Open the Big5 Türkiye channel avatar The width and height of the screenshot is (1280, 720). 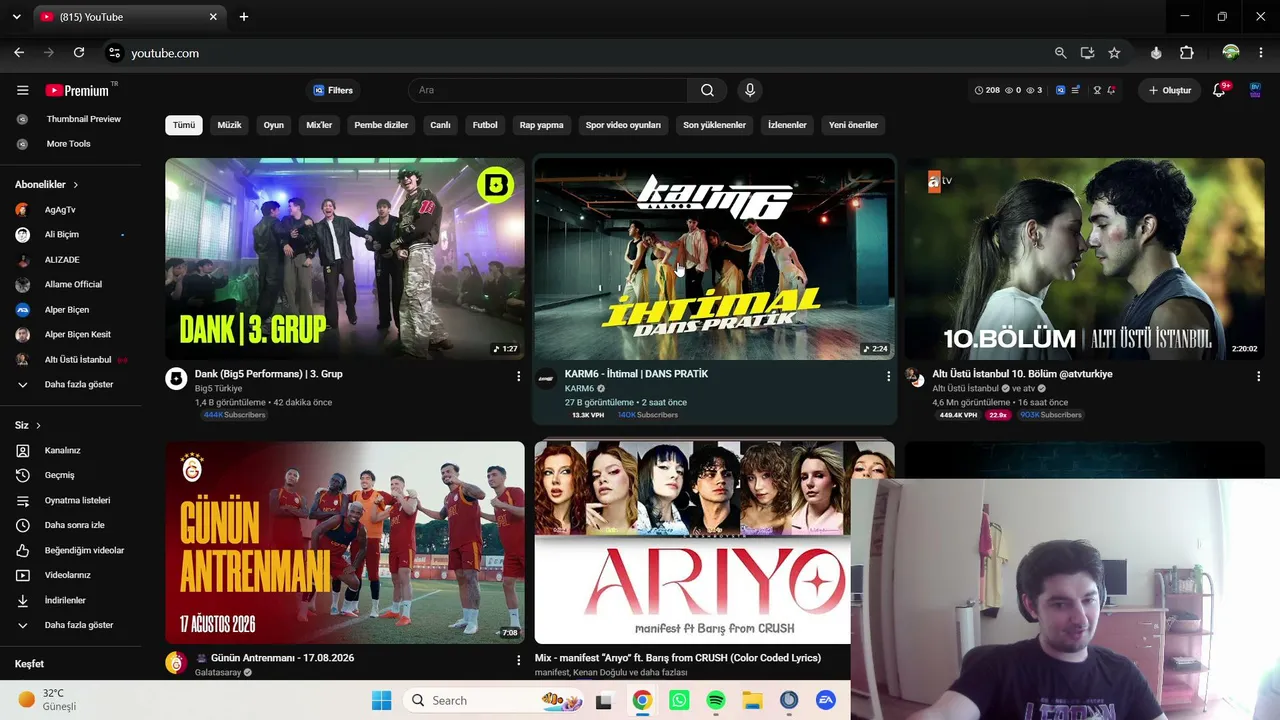(176, 379)
